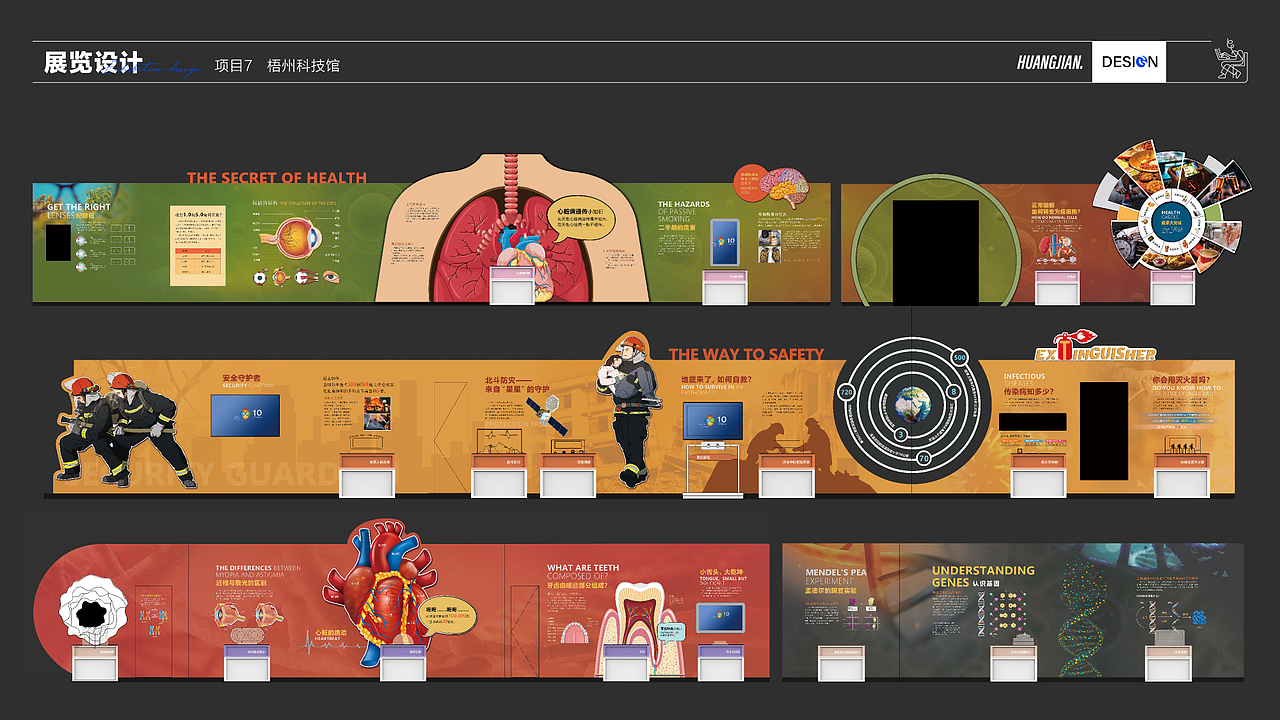Viewport: 1280px width, 720px height.
Task: Click the 720 node on the rings
Action: 844,393
